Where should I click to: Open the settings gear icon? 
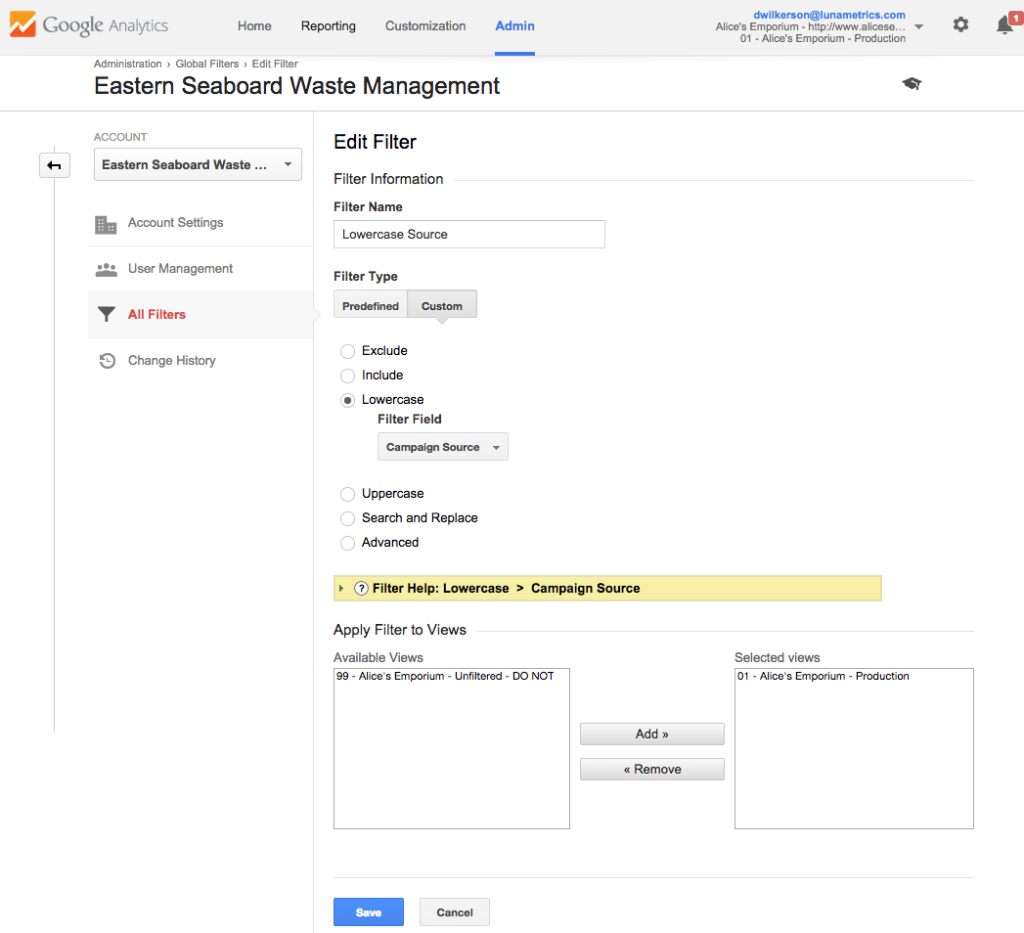tap(960, 25)
